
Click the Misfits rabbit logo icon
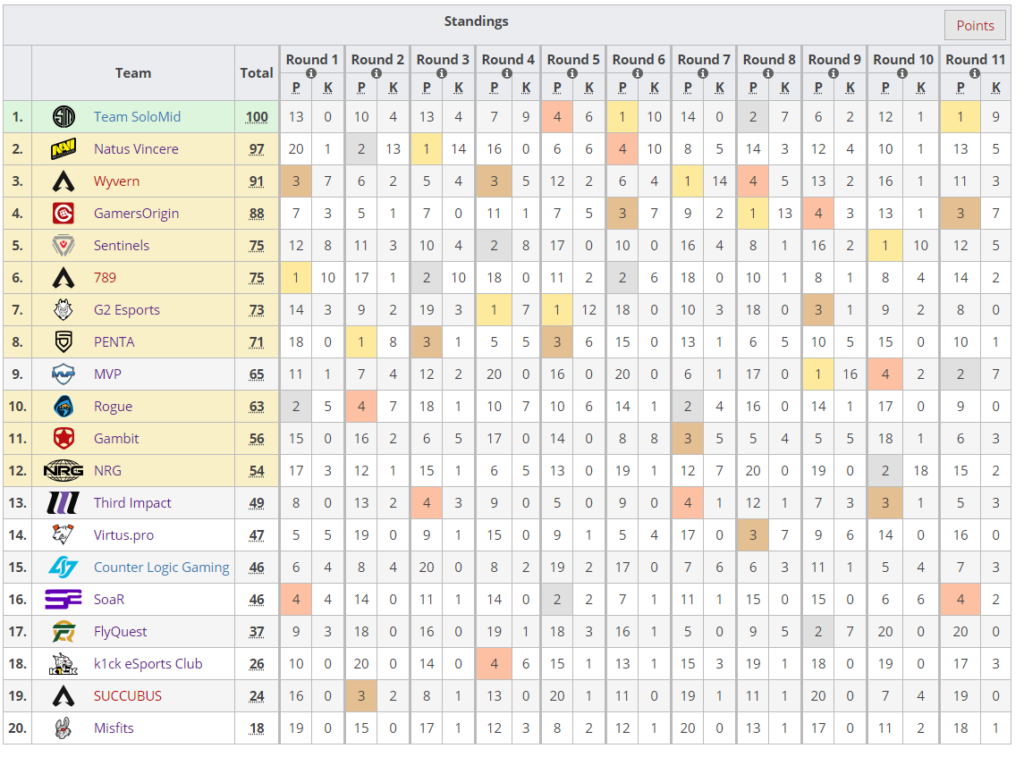point(63,728)
